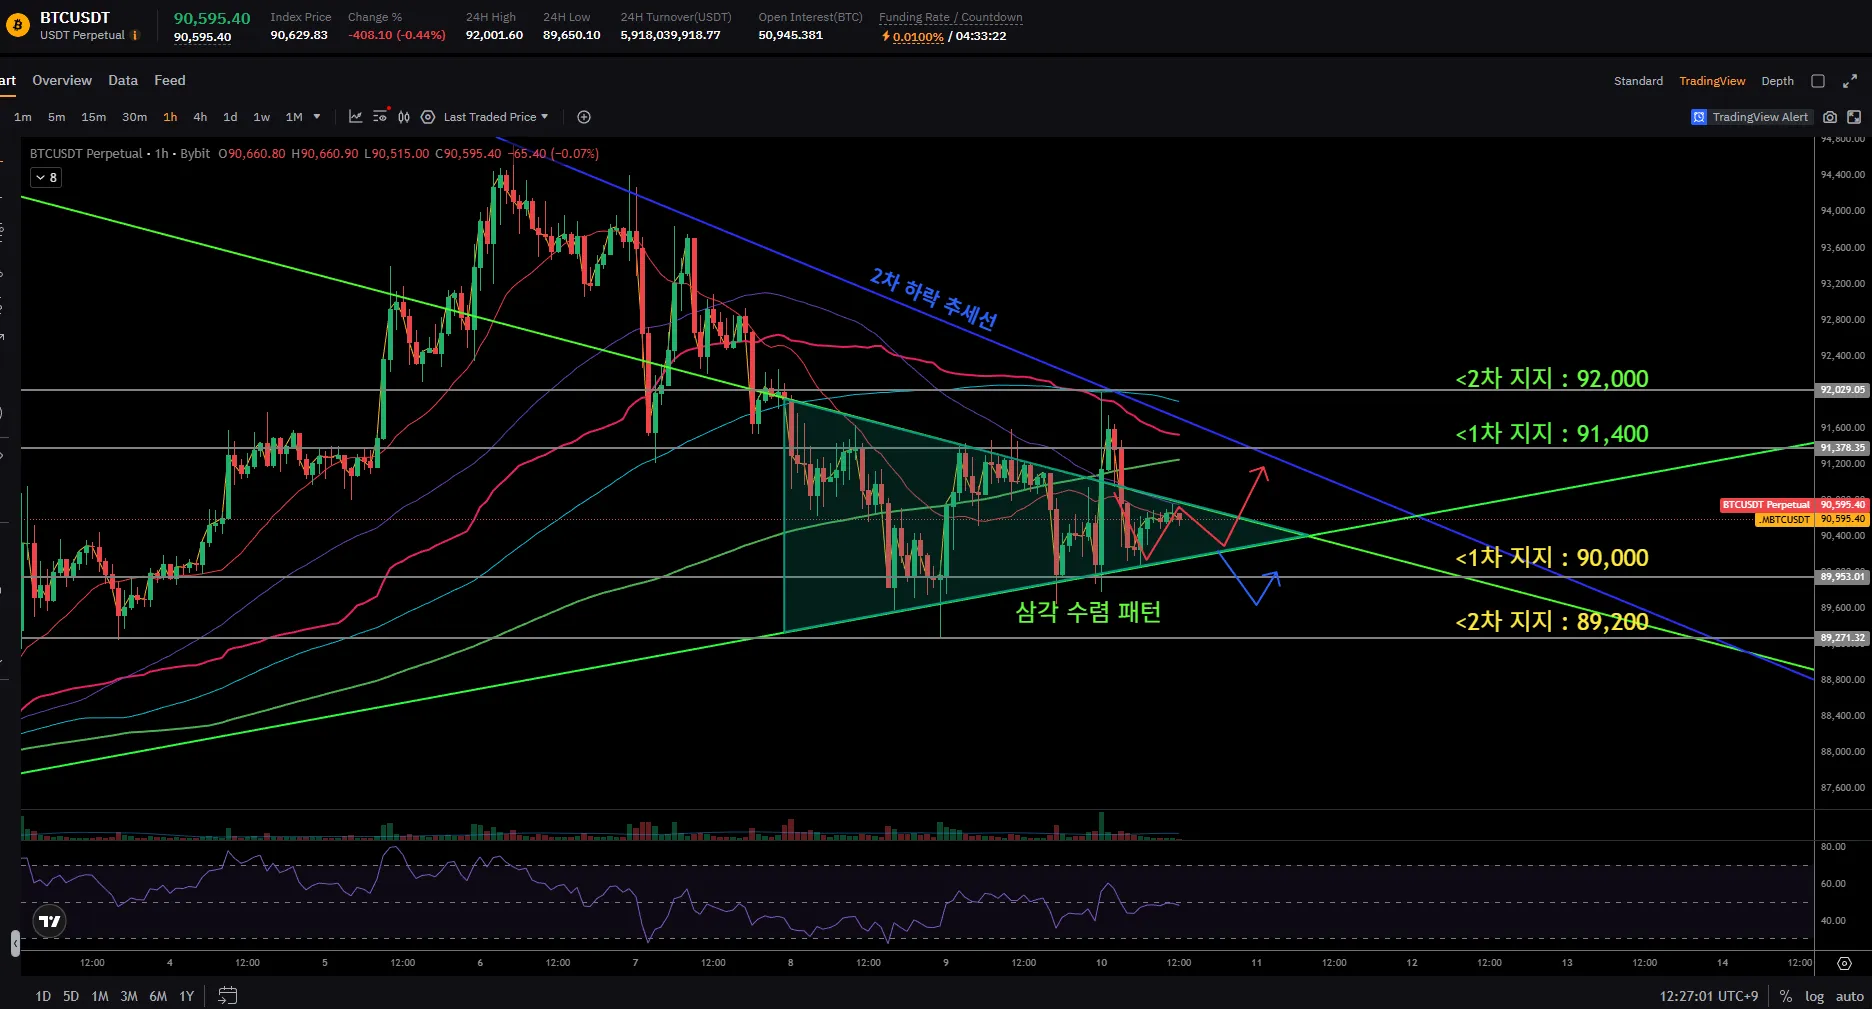The width and height of the screenshot is (1872, 1009).
Task: Expand the collapsed indicators legend showing 8
Action: point(46,177)
